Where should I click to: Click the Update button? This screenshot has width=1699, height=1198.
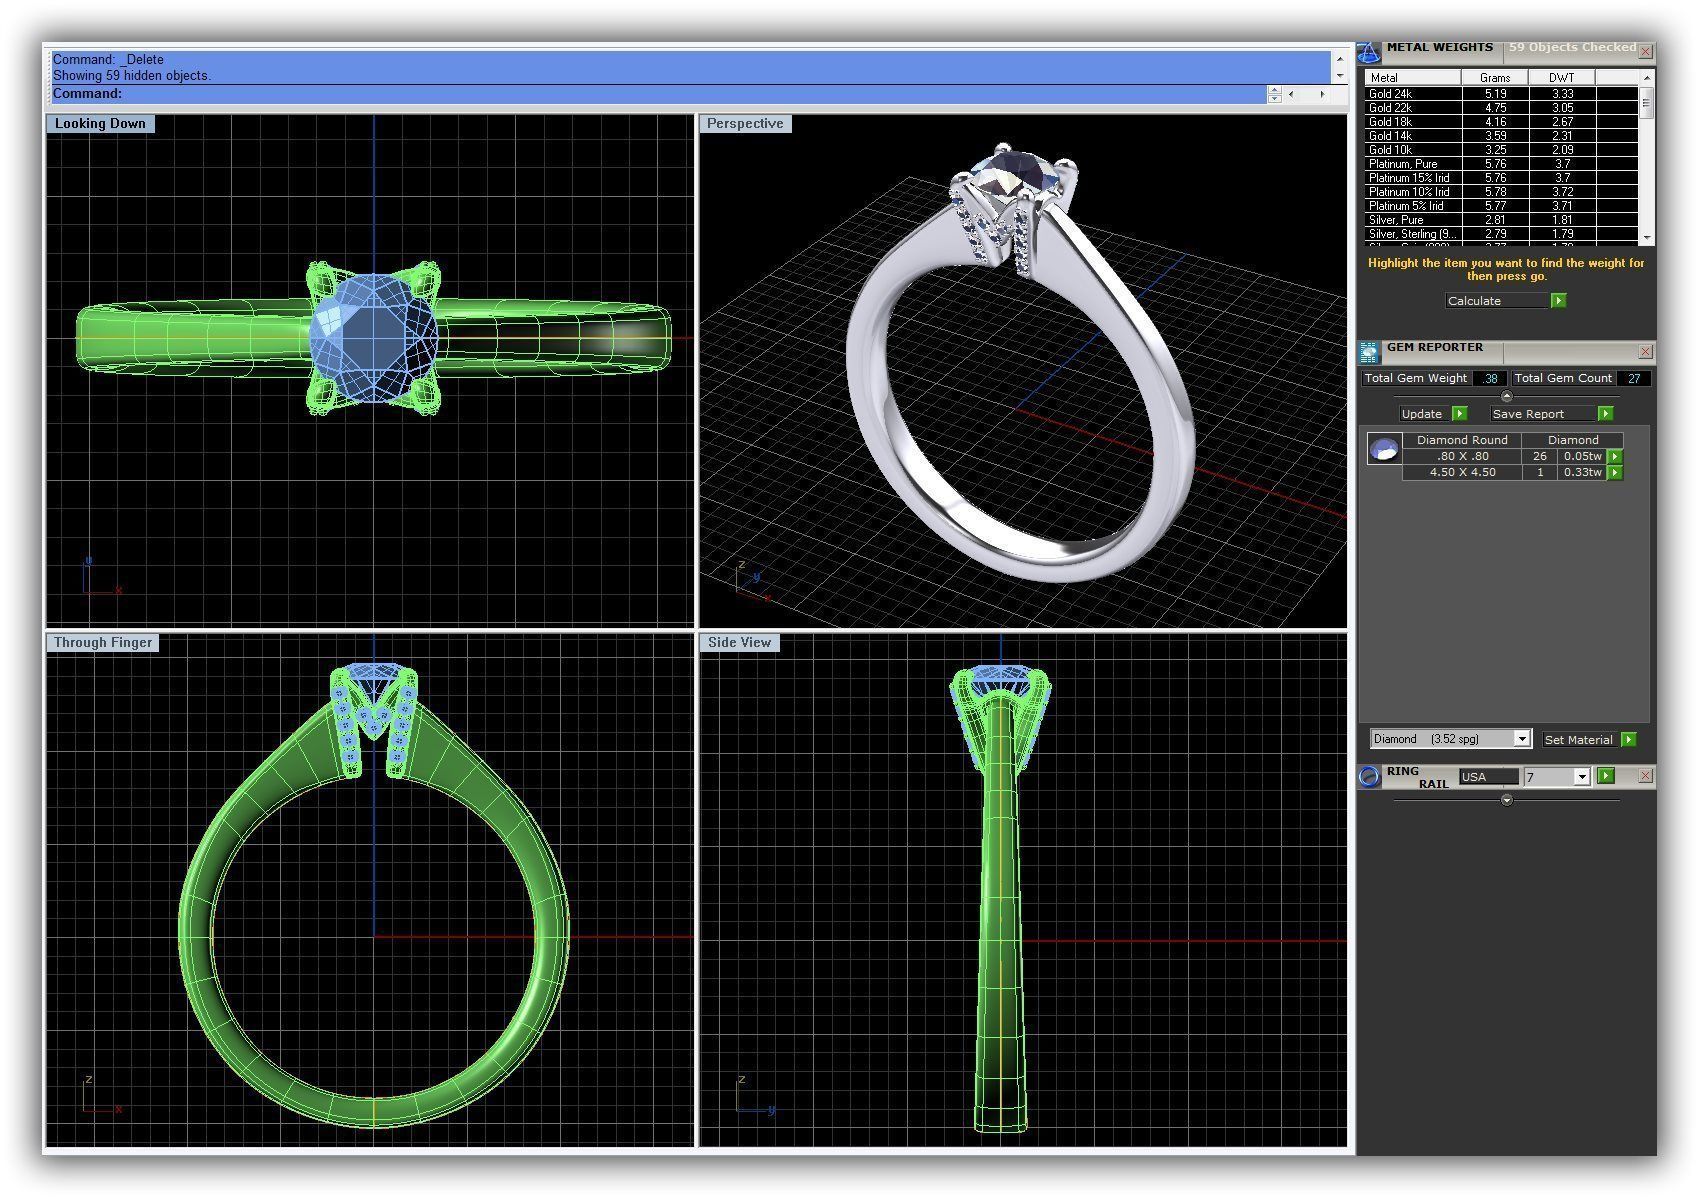point(1425,414)
